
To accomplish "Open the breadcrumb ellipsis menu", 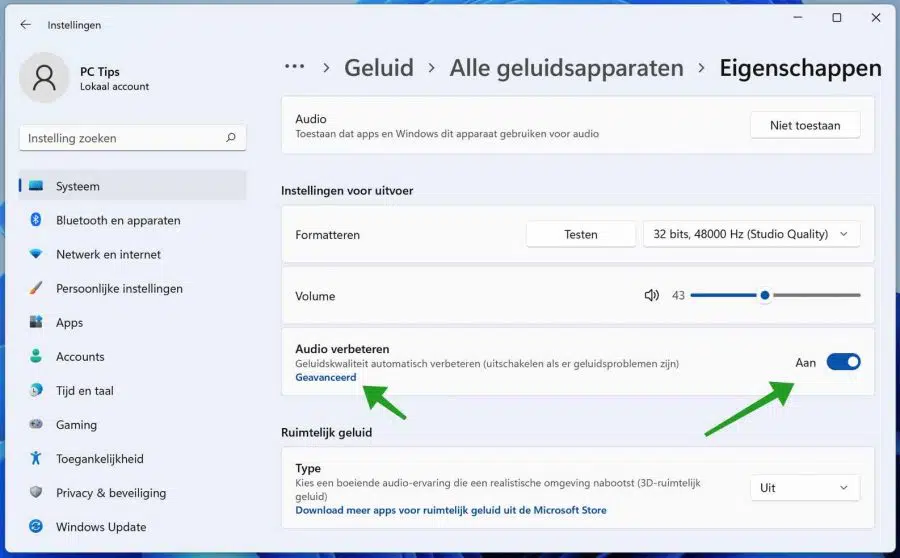I will point(294,67).
